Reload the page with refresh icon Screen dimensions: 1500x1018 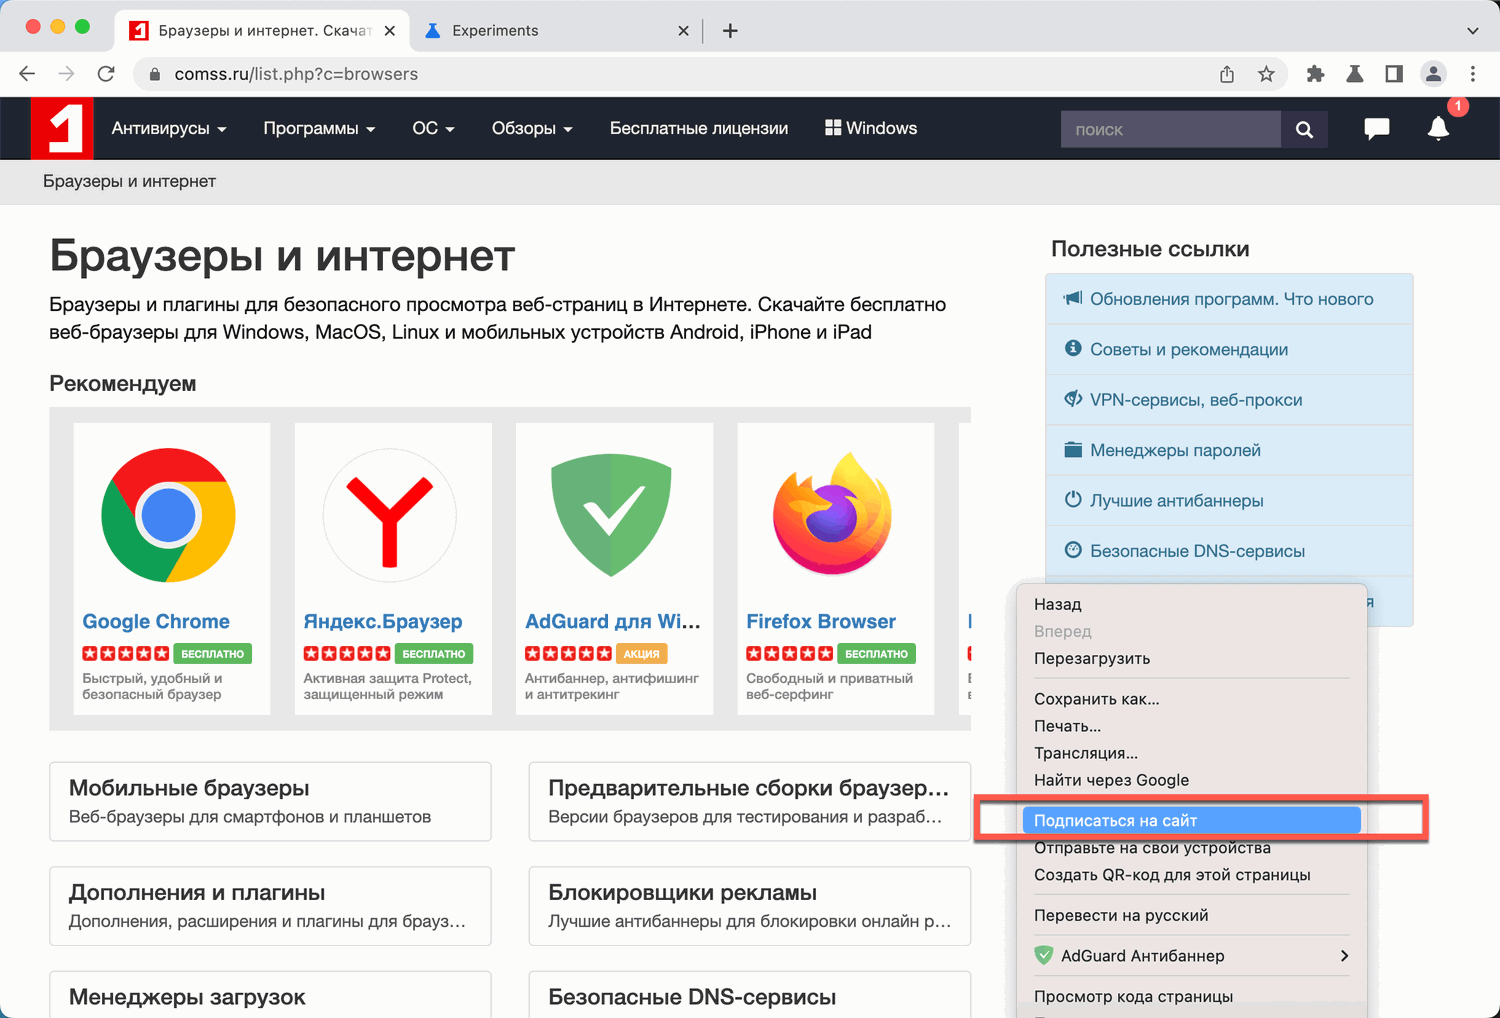(x=106, y=74)
